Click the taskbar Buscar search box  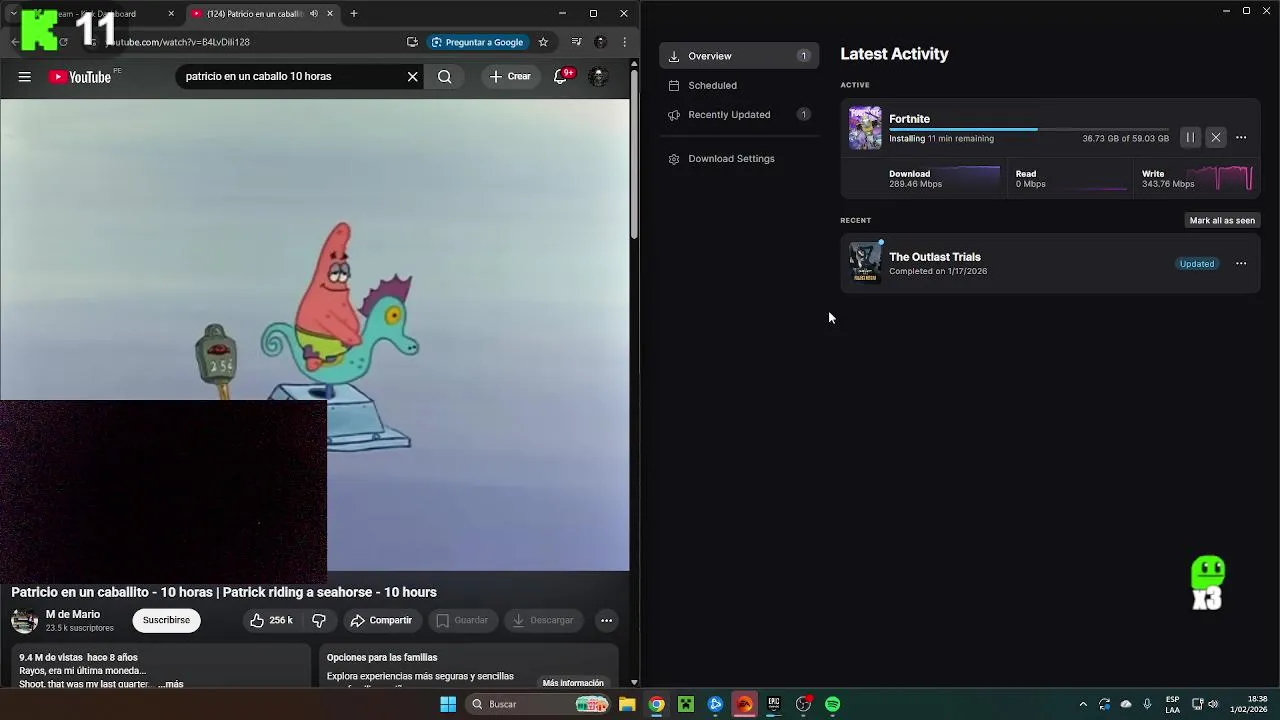click(539, 704)
